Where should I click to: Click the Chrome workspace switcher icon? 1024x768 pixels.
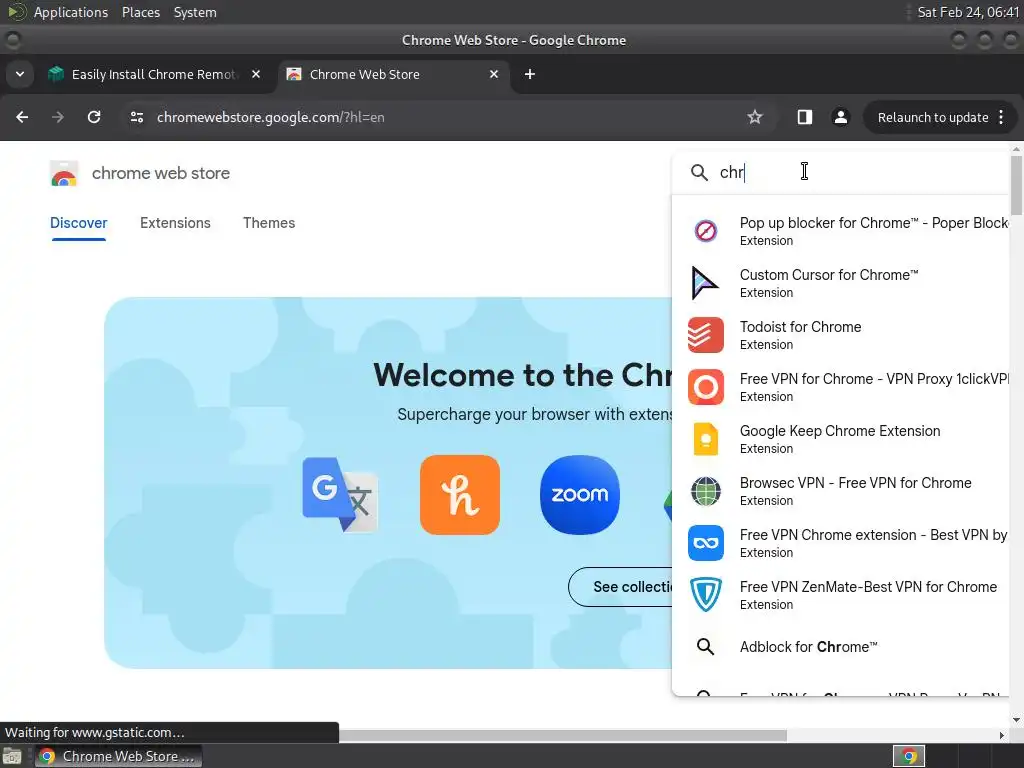click(908, 756)
